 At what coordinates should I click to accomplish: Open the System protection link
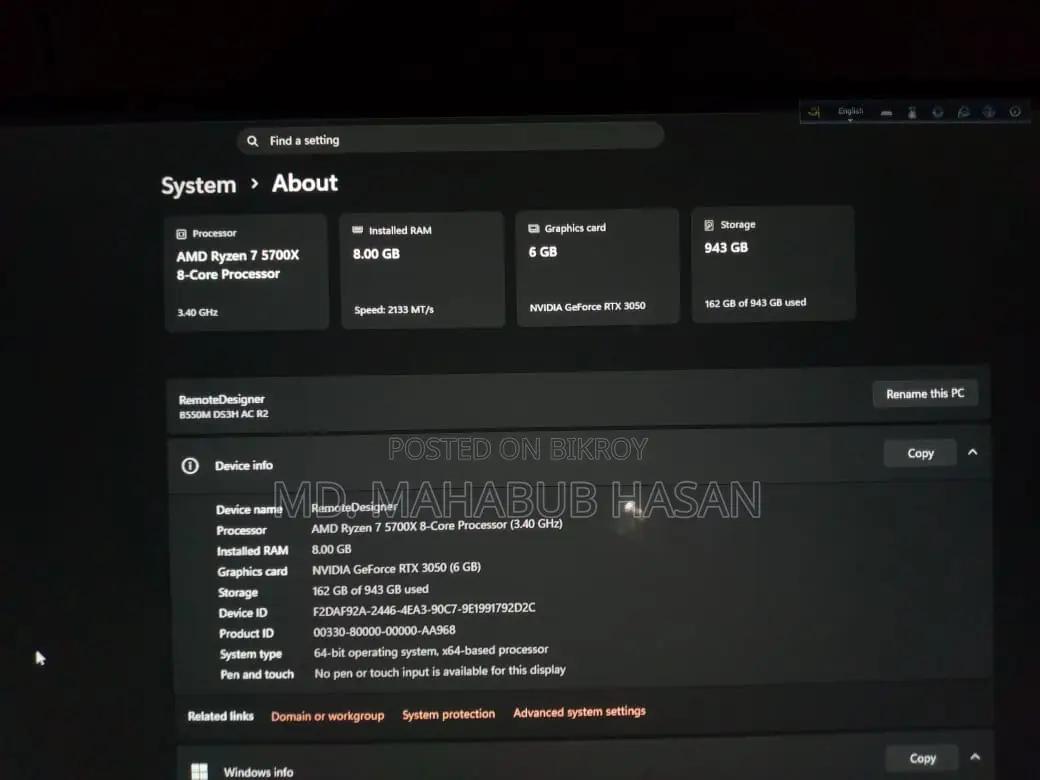pyautogui.click(x=448, y=714)
